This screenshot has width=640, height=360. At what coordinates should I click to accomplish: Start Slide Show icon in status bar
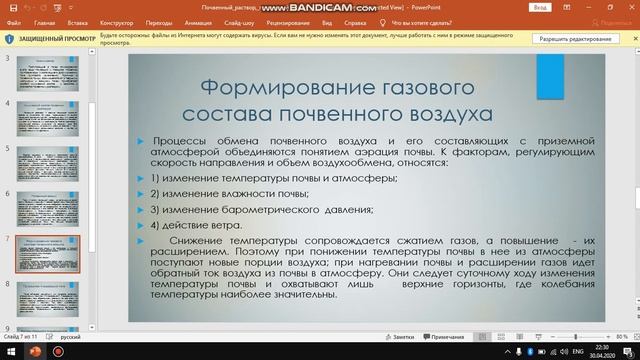click(x=538, y=337)
